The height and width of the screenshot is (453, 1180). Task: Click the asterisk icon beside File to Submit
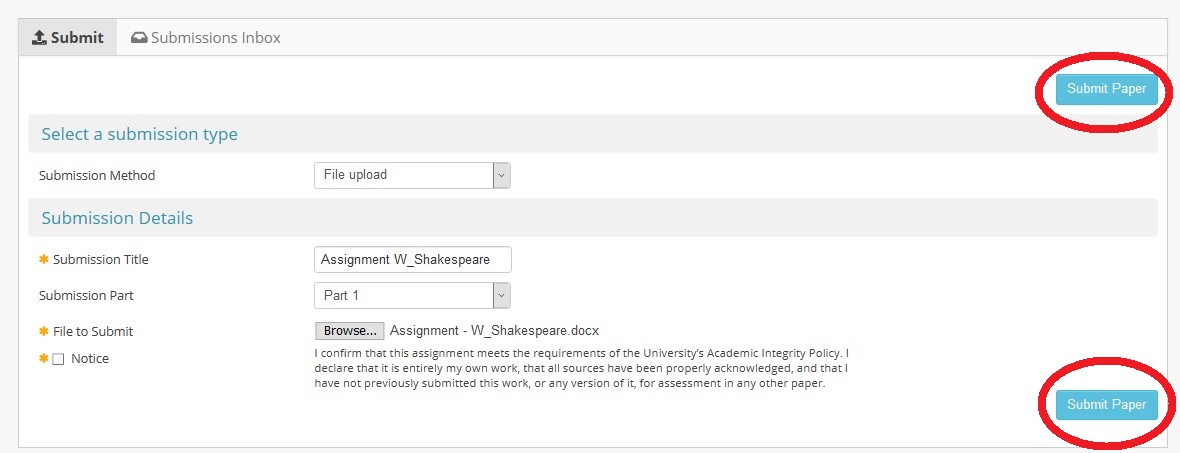43,332
